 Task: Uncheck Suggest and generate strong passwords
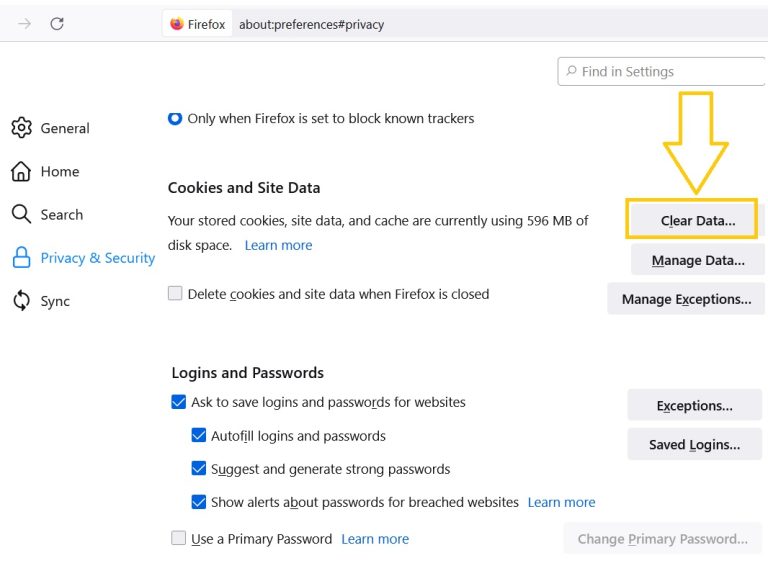(x=198, y=468)
